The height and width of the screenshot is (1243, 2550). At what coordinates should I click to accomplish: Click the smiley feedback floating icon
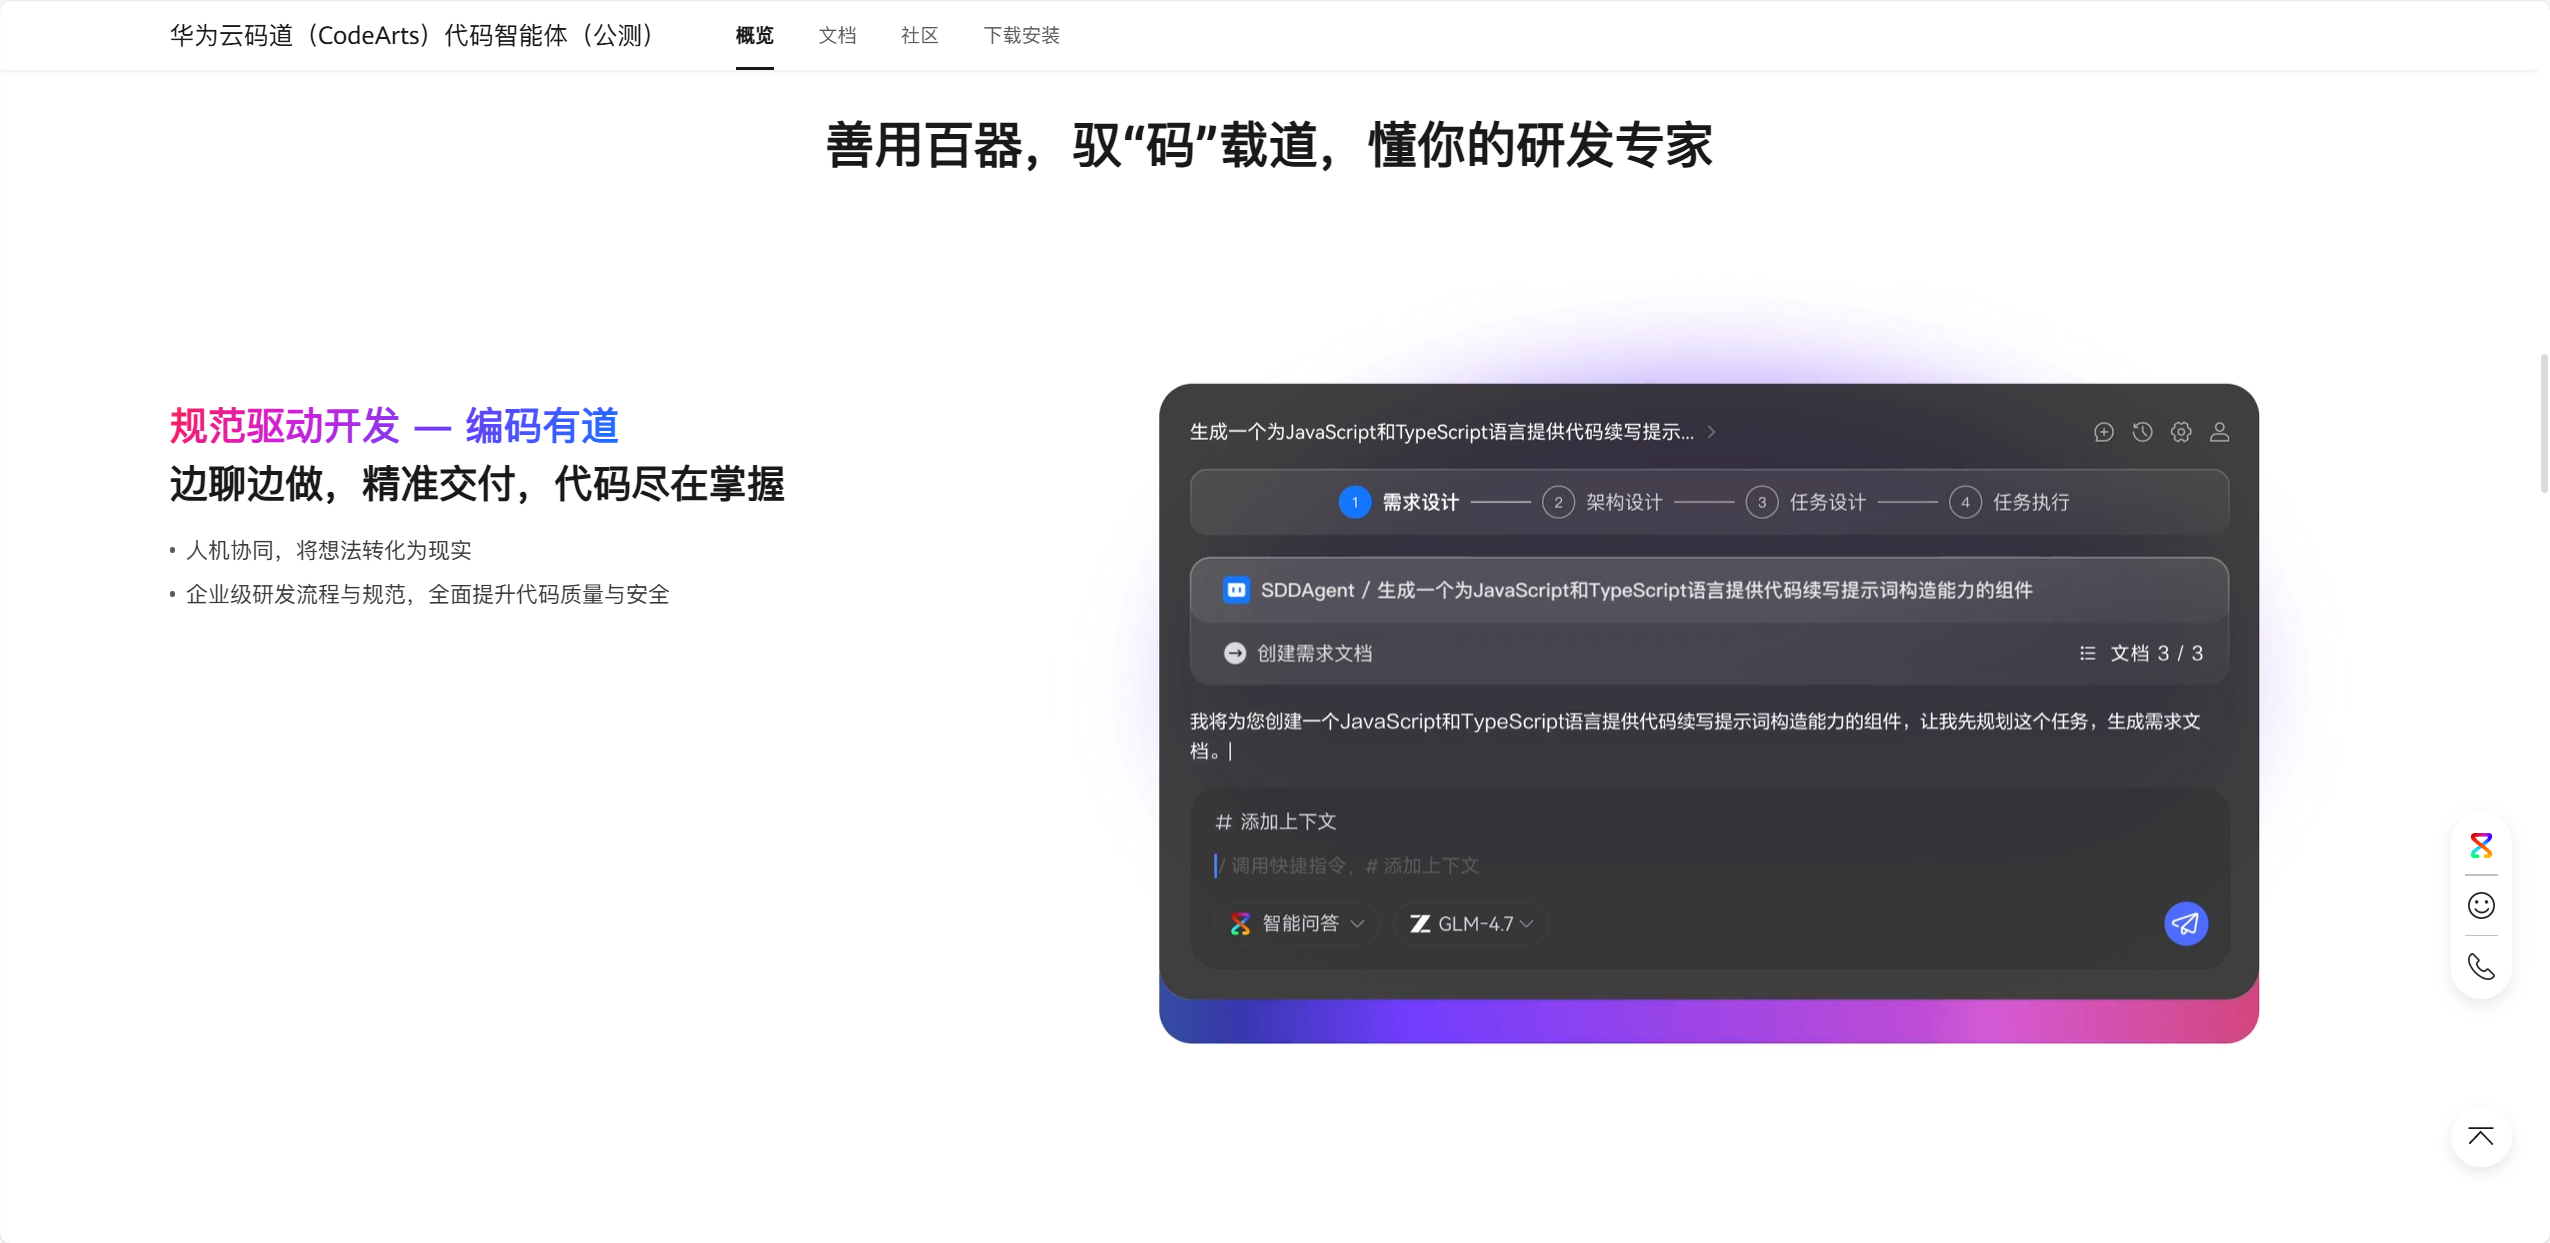click(x=2481, y=906)
